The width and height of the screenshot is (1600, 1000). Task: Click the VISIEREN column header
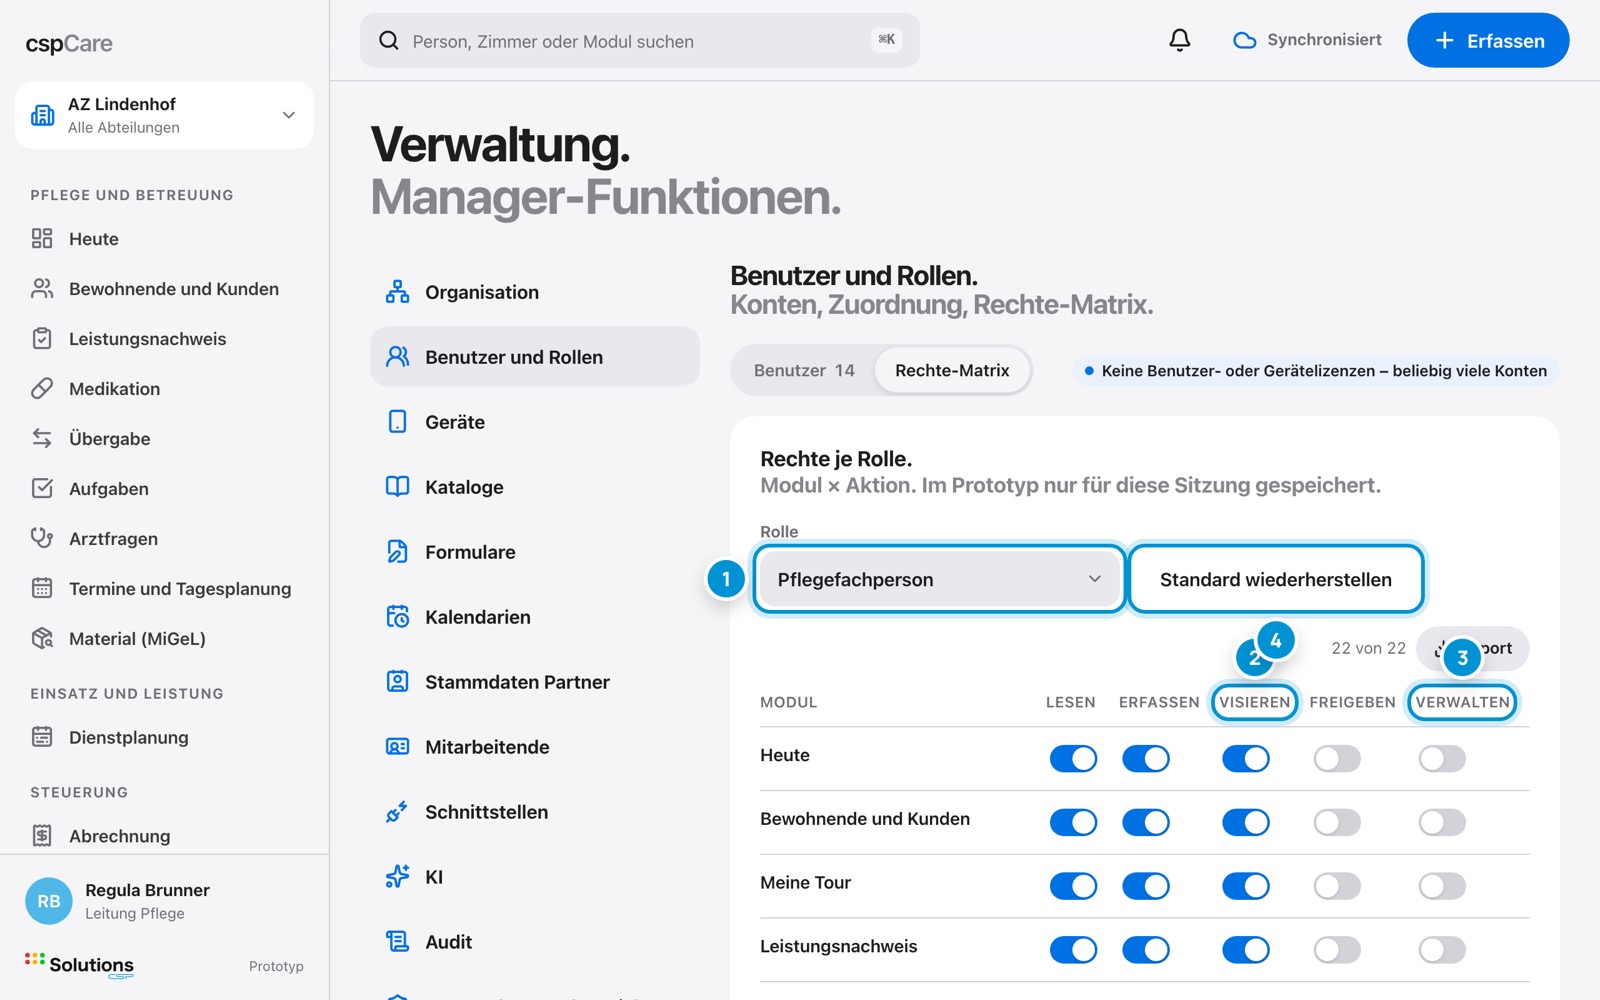1254,702
